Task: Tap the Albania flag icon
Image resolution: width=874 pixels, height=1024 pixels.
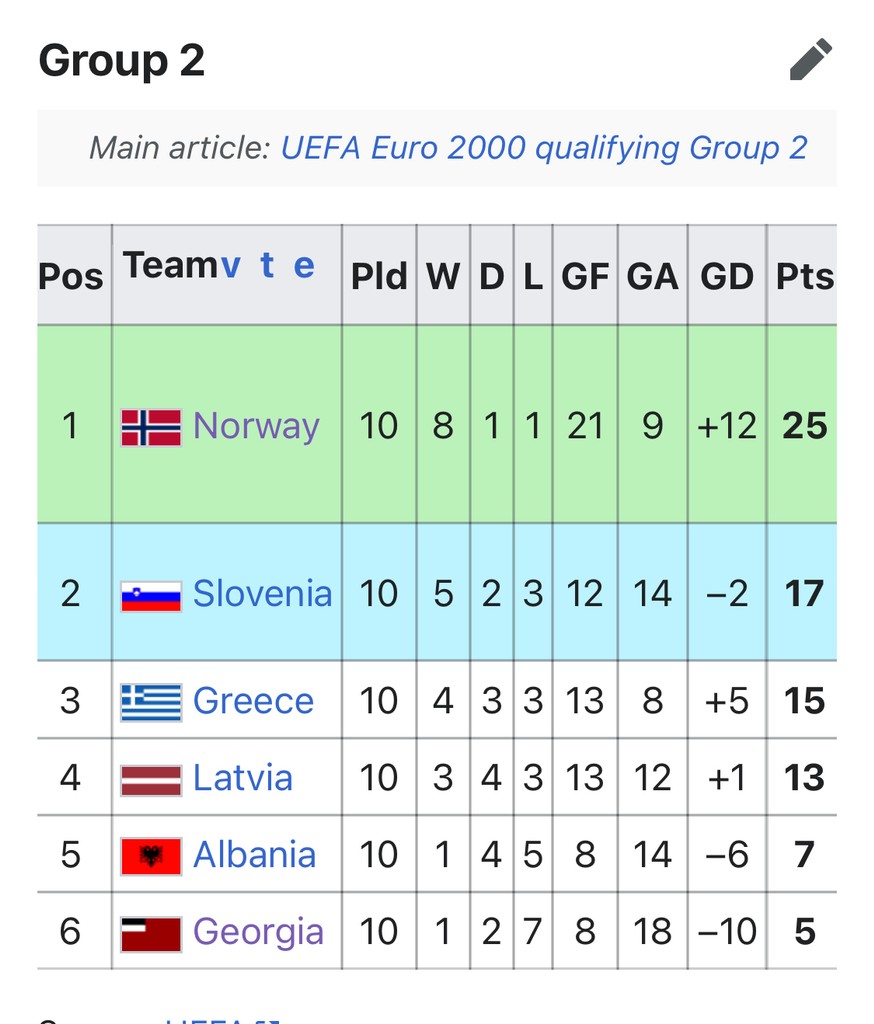Action: coord(151,856)
